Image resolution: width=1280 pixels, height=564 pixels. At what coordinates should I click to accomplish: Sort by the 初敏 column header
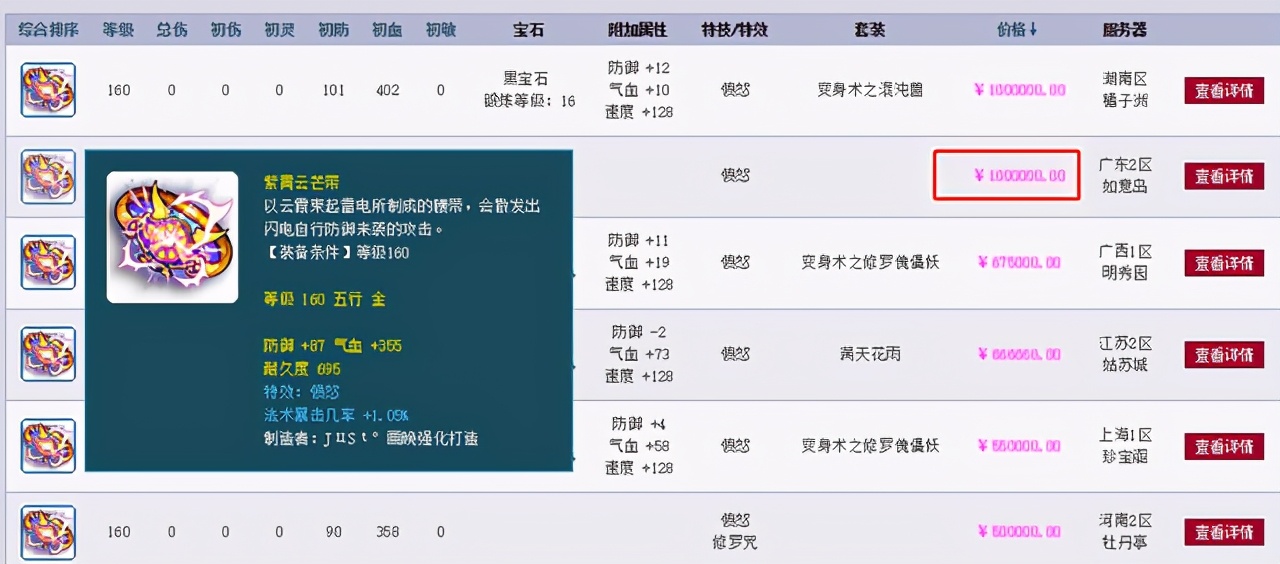[x=440, y=30]
